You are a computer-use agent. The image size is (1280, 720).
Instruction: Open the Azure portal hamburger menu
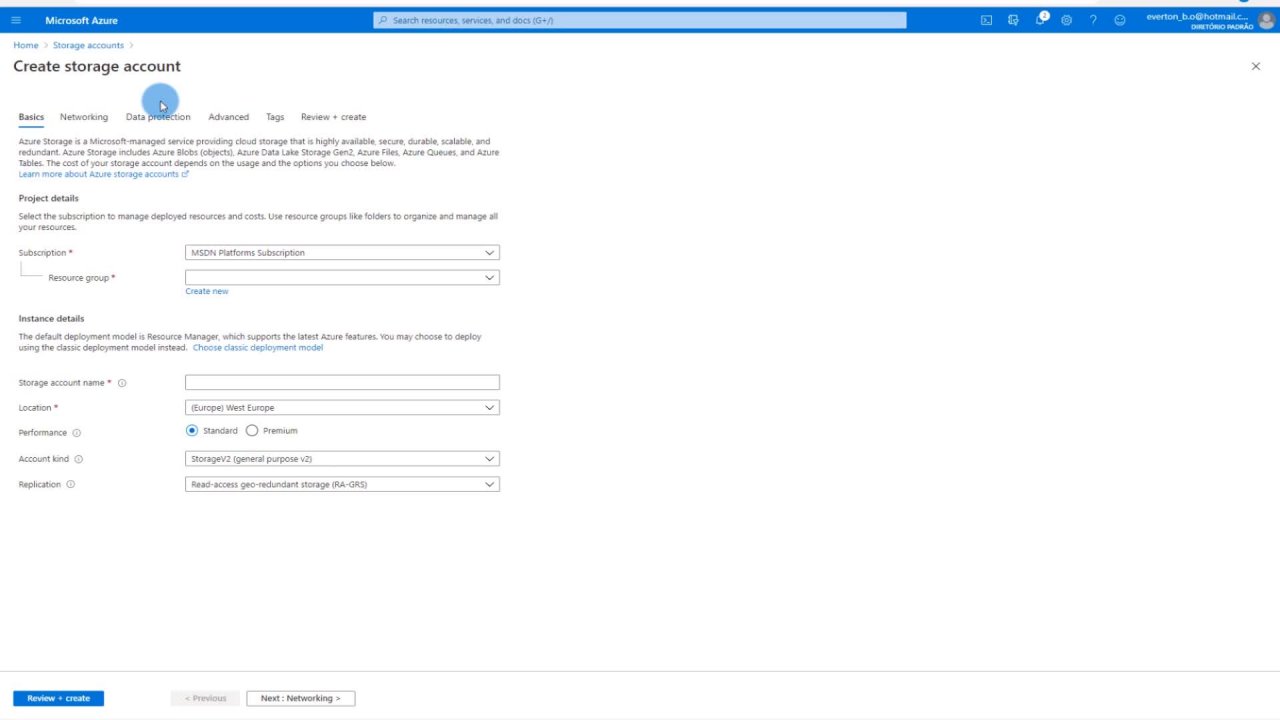click(15, 20)
